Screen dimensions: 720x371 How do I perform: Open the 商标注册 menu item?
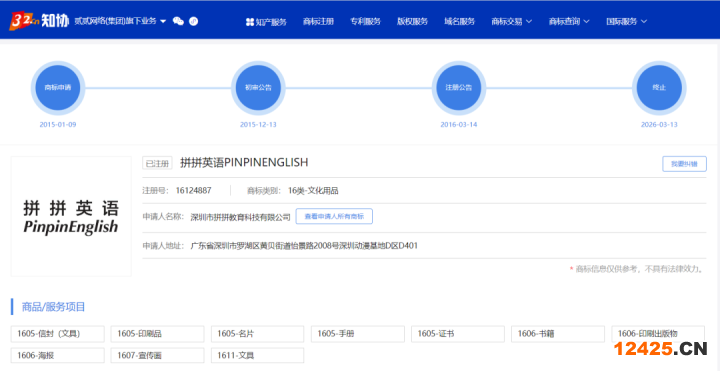point(318,22)
